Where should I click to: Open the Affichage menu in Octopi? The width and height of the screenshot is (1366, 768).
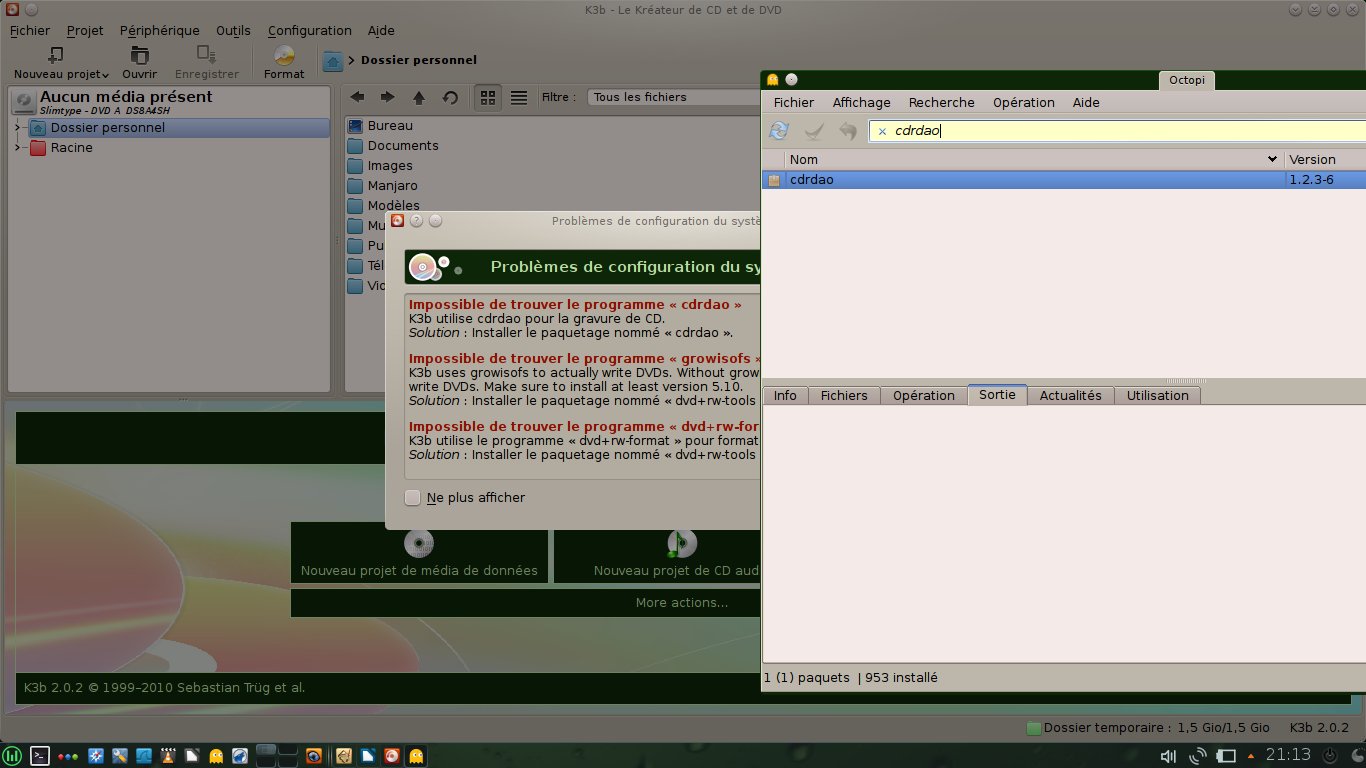pos(862,102)
